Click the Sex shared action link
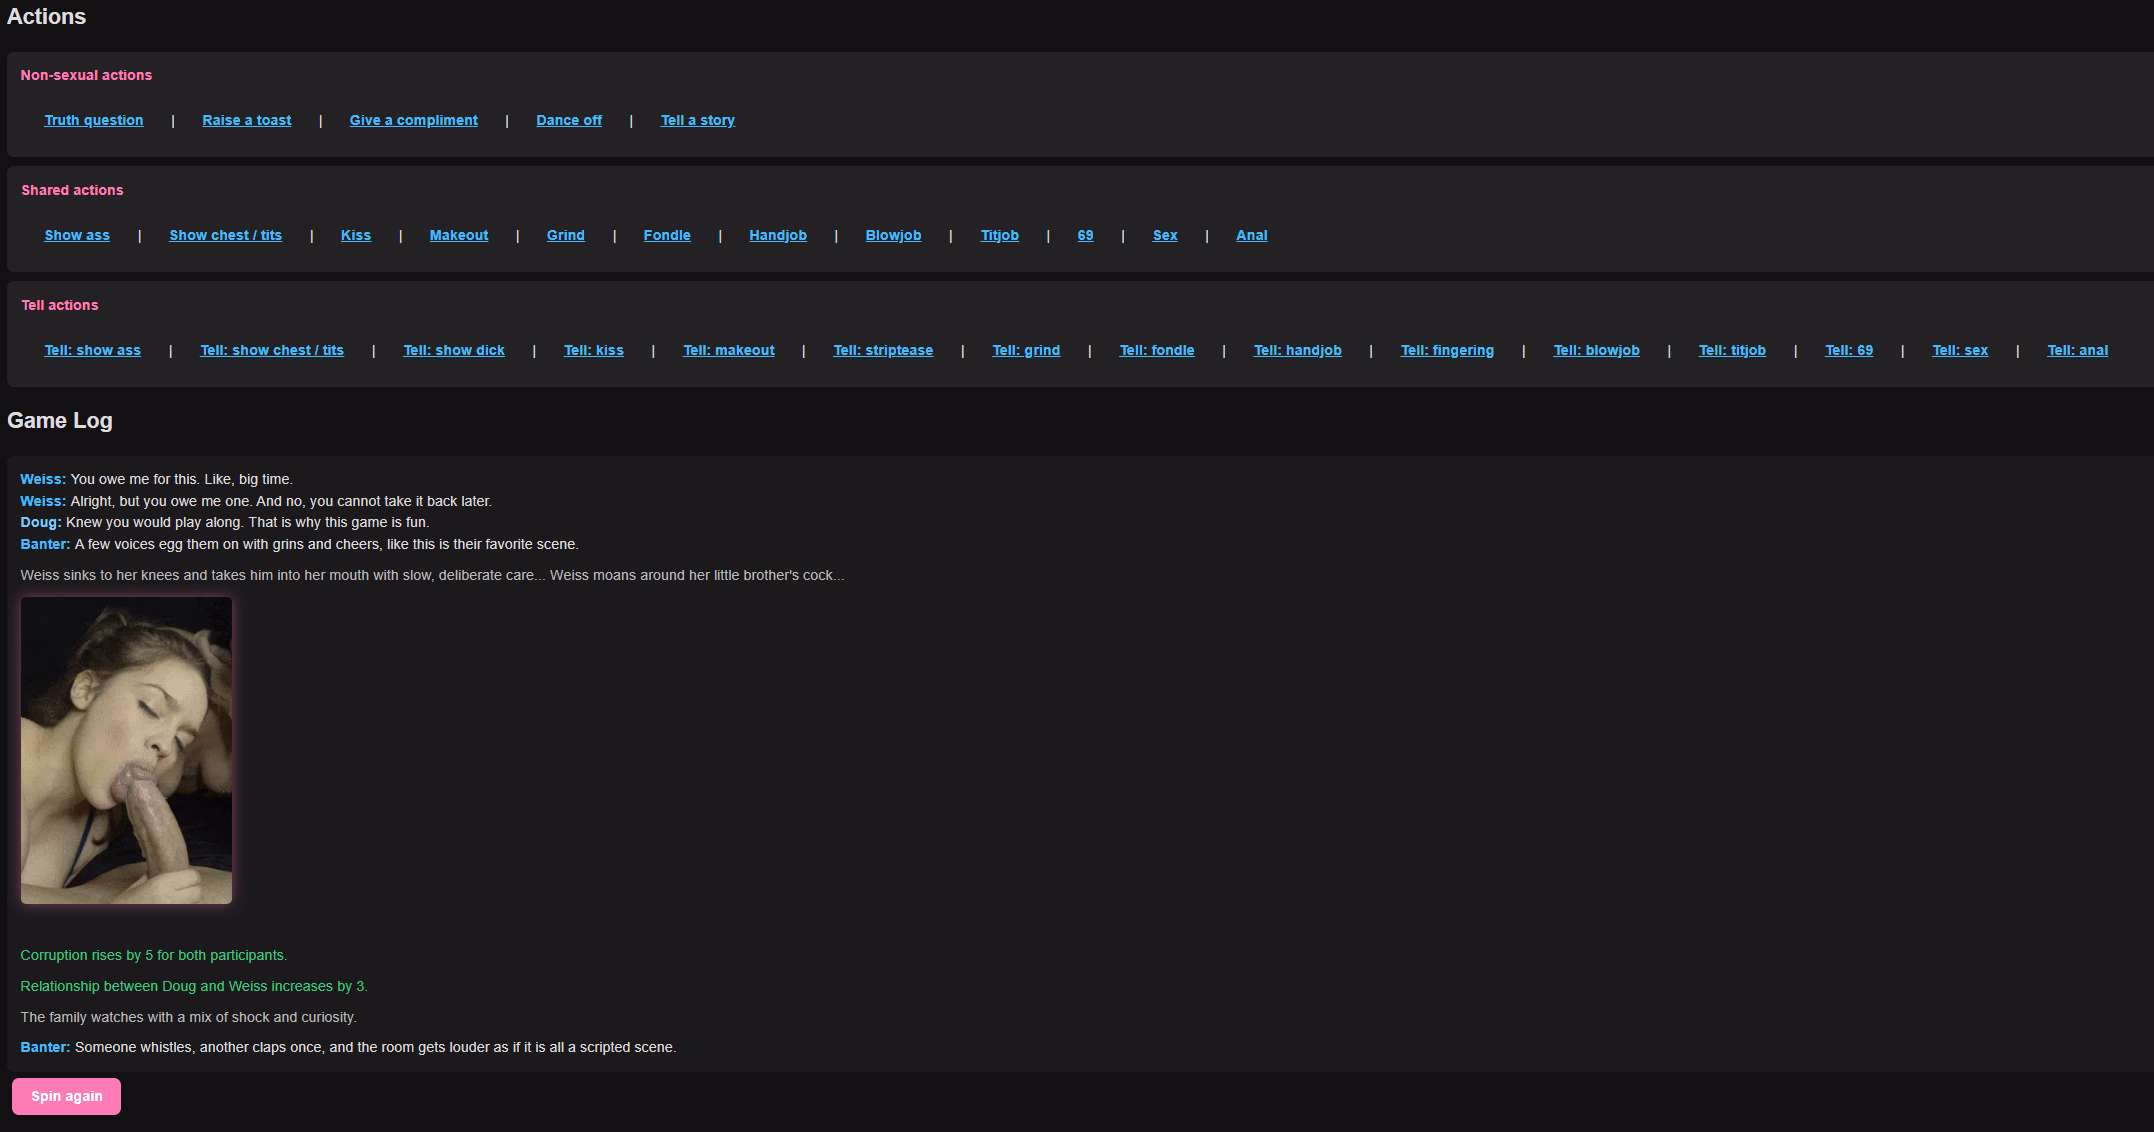This screenshot has height=1132, width=2154. click(1165, 235)
